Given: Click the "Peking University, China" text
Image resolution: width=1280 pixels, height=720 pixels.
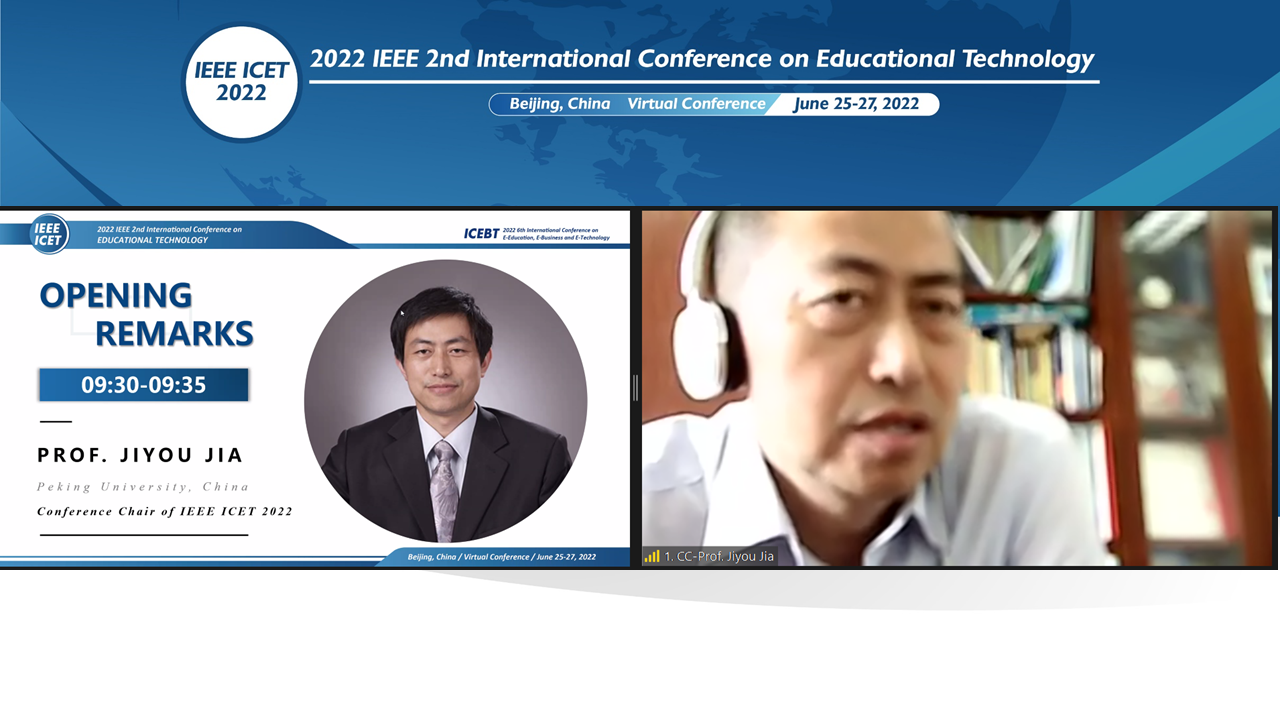Looking at the screenshot, I should (x=143, y=487).
